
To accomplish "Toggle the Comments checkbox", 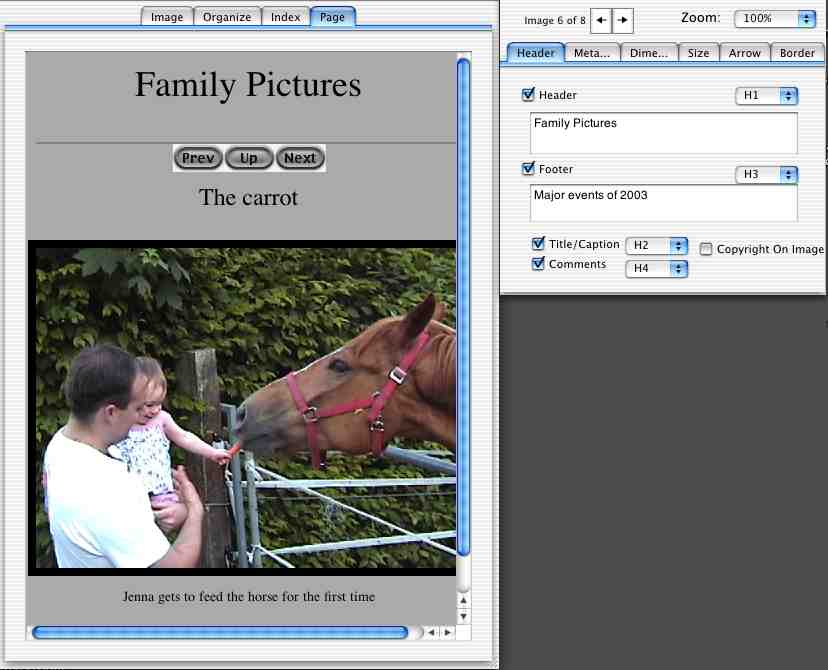I will click(538, 264).
